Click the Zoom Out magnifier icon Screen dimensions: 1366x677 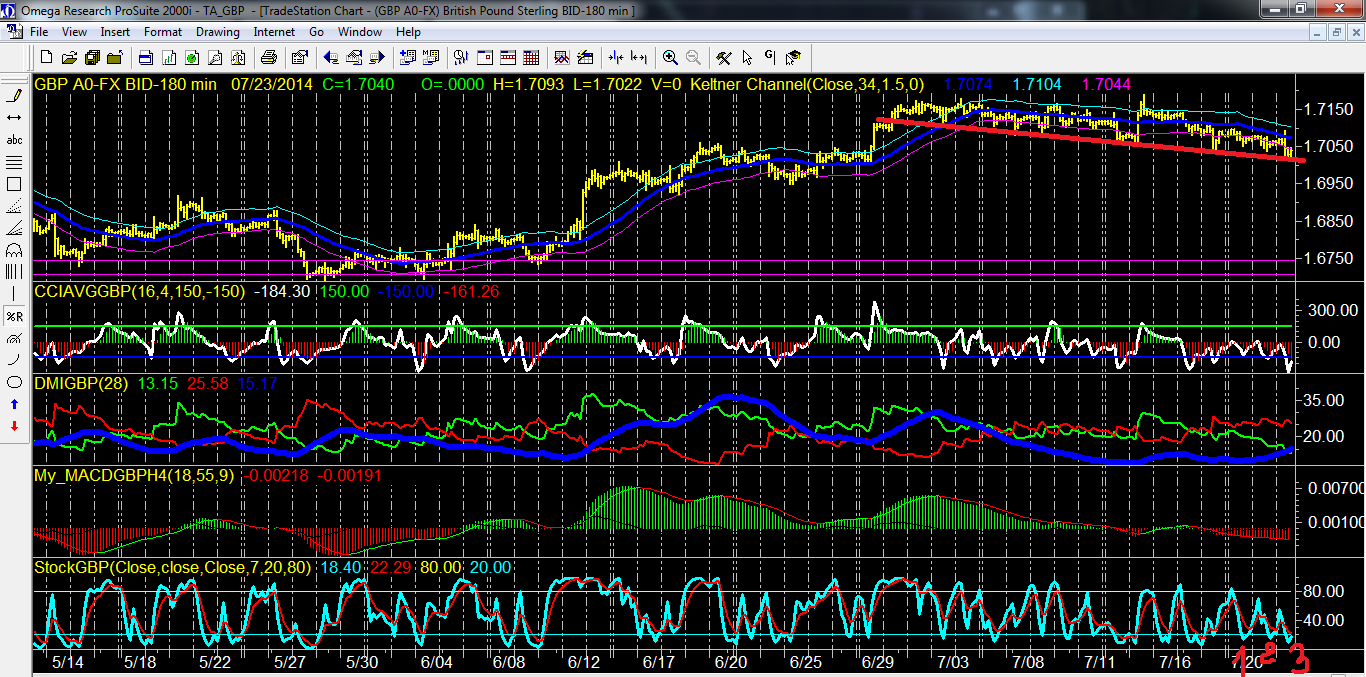pyautogui.click(x=692, y=57)
